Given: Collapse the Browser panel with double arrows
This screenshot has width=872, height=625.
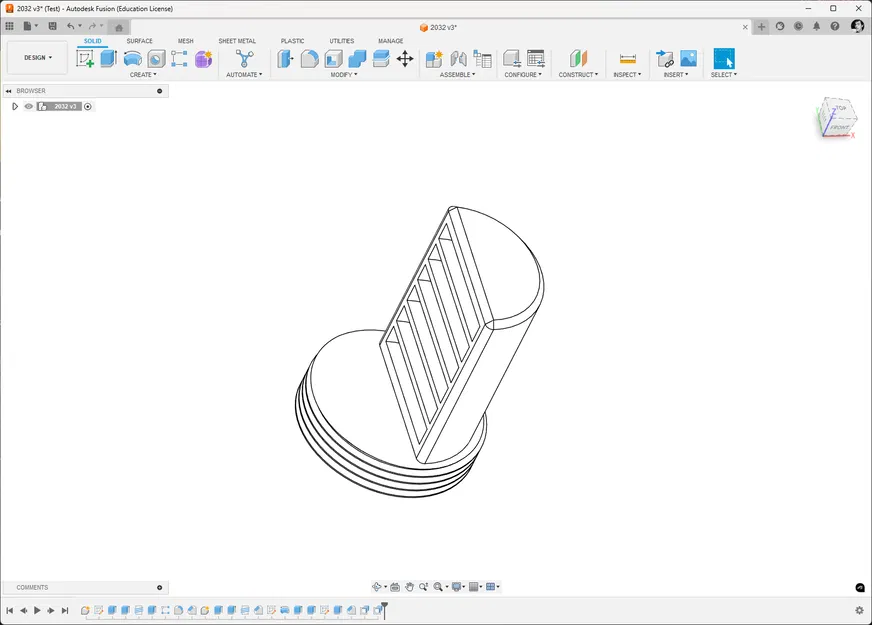Looking at the screenshot, I should (8, 91).
